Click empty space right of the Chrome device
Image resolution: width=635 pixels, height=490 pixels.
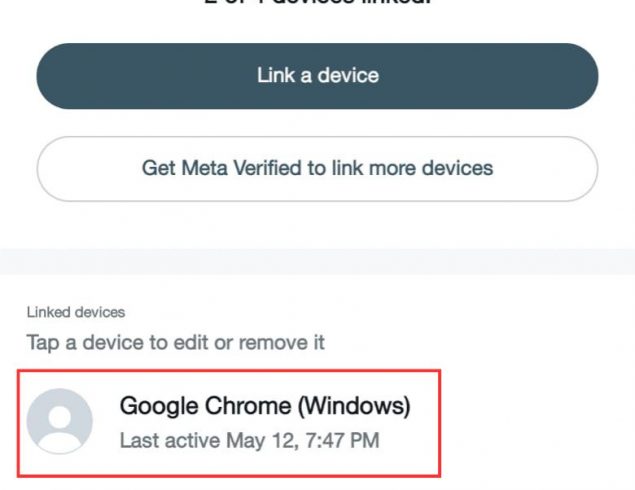pos(535,423)
